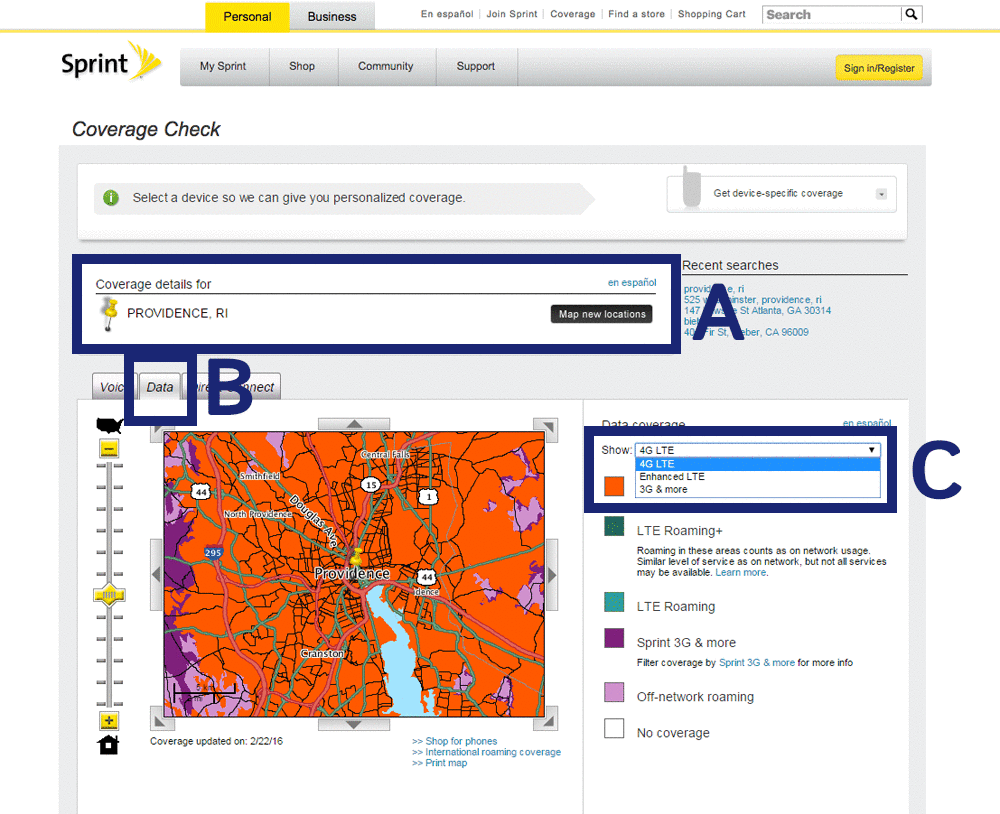Zoom in with the plus button

tap(109, 721)
